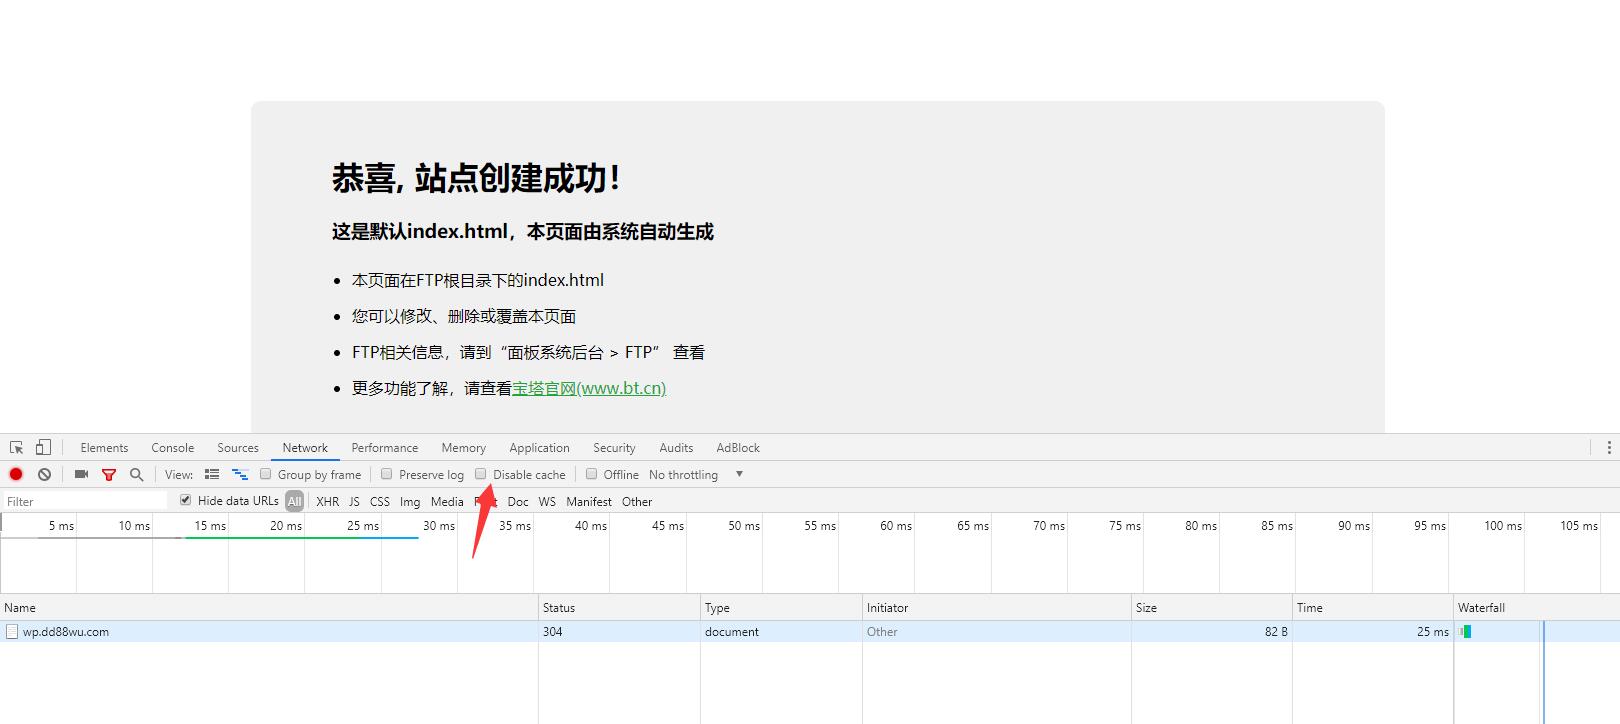Image resolution: width=1620 pixels, height=724 pixels.
Task: Switch to large request rows view
Action: [212, 474]
